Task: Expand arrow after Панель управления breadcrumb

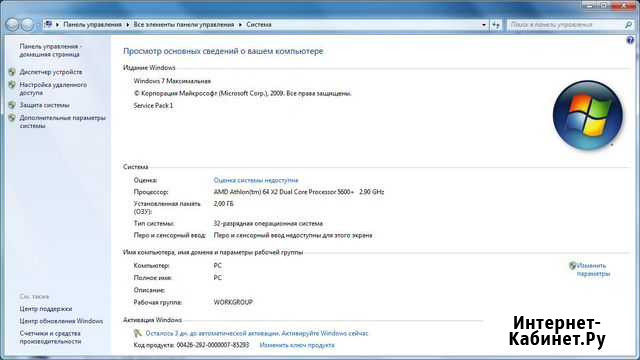Action: click(127, 25)
